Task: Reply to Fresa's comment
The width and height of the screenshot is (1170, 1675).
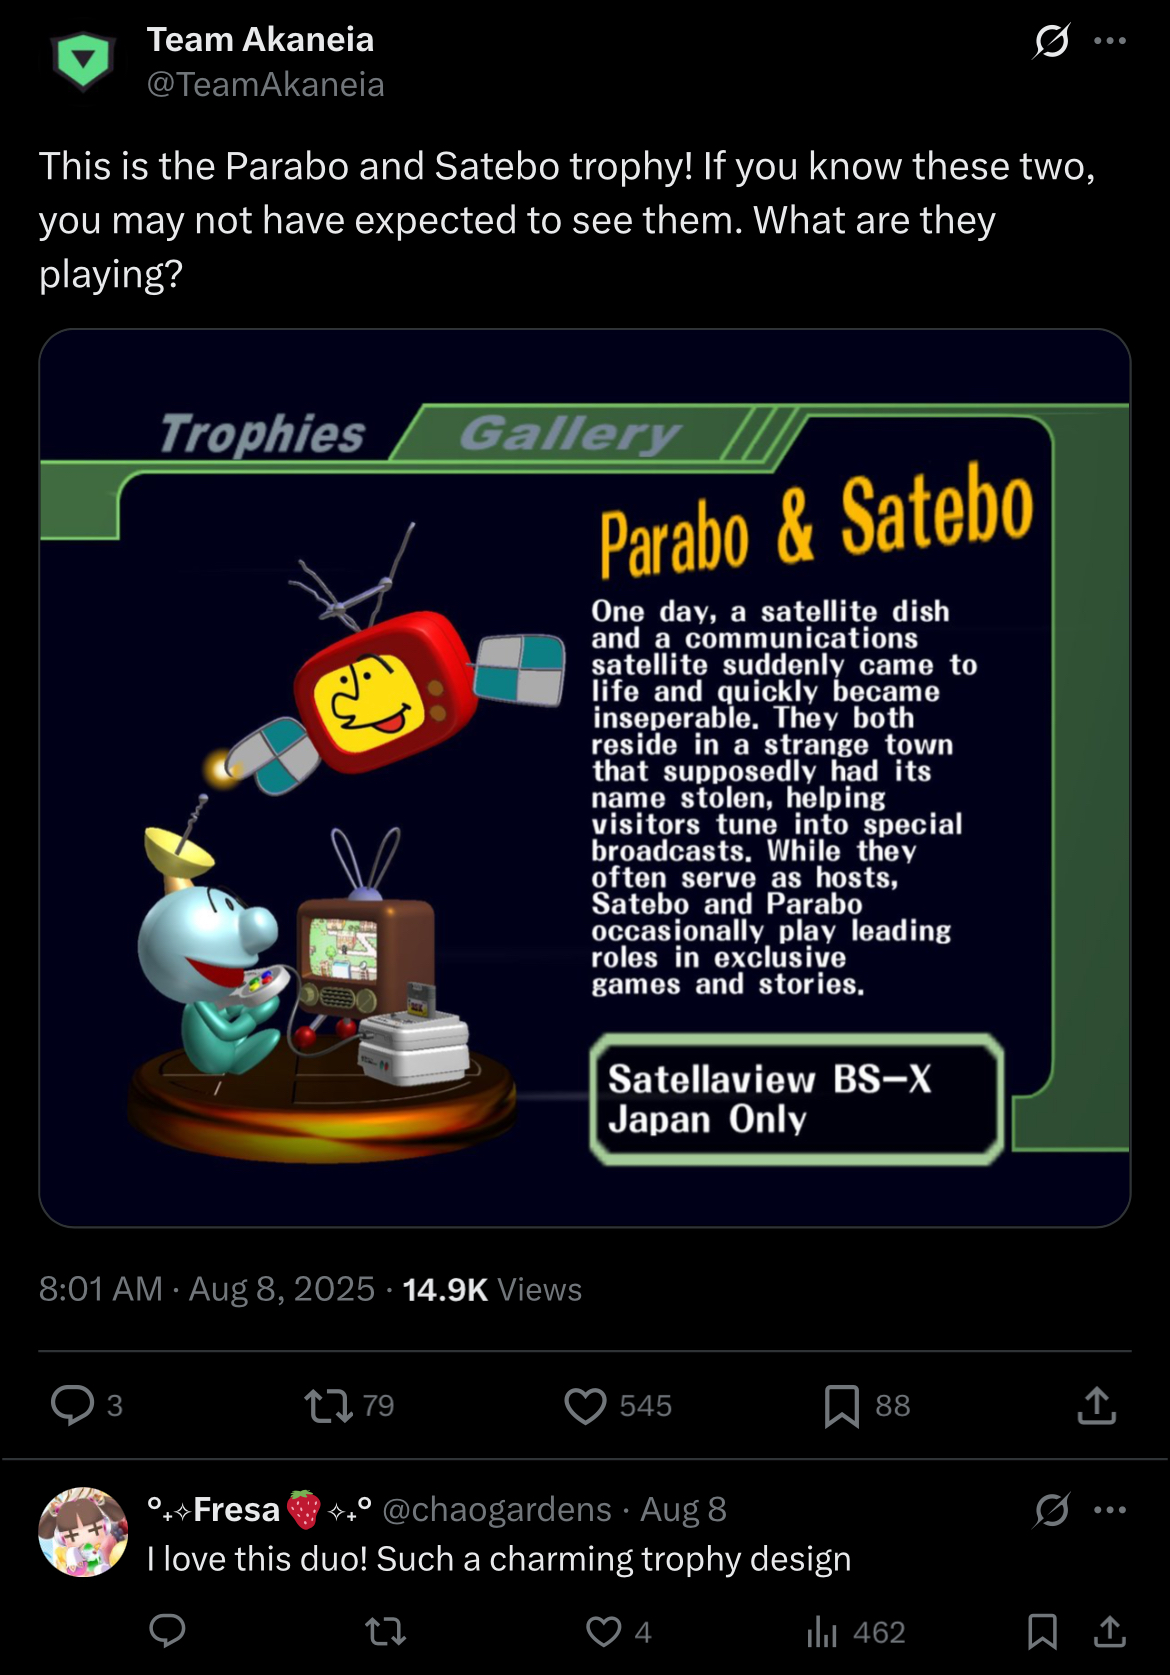Action: point(167,1632)
